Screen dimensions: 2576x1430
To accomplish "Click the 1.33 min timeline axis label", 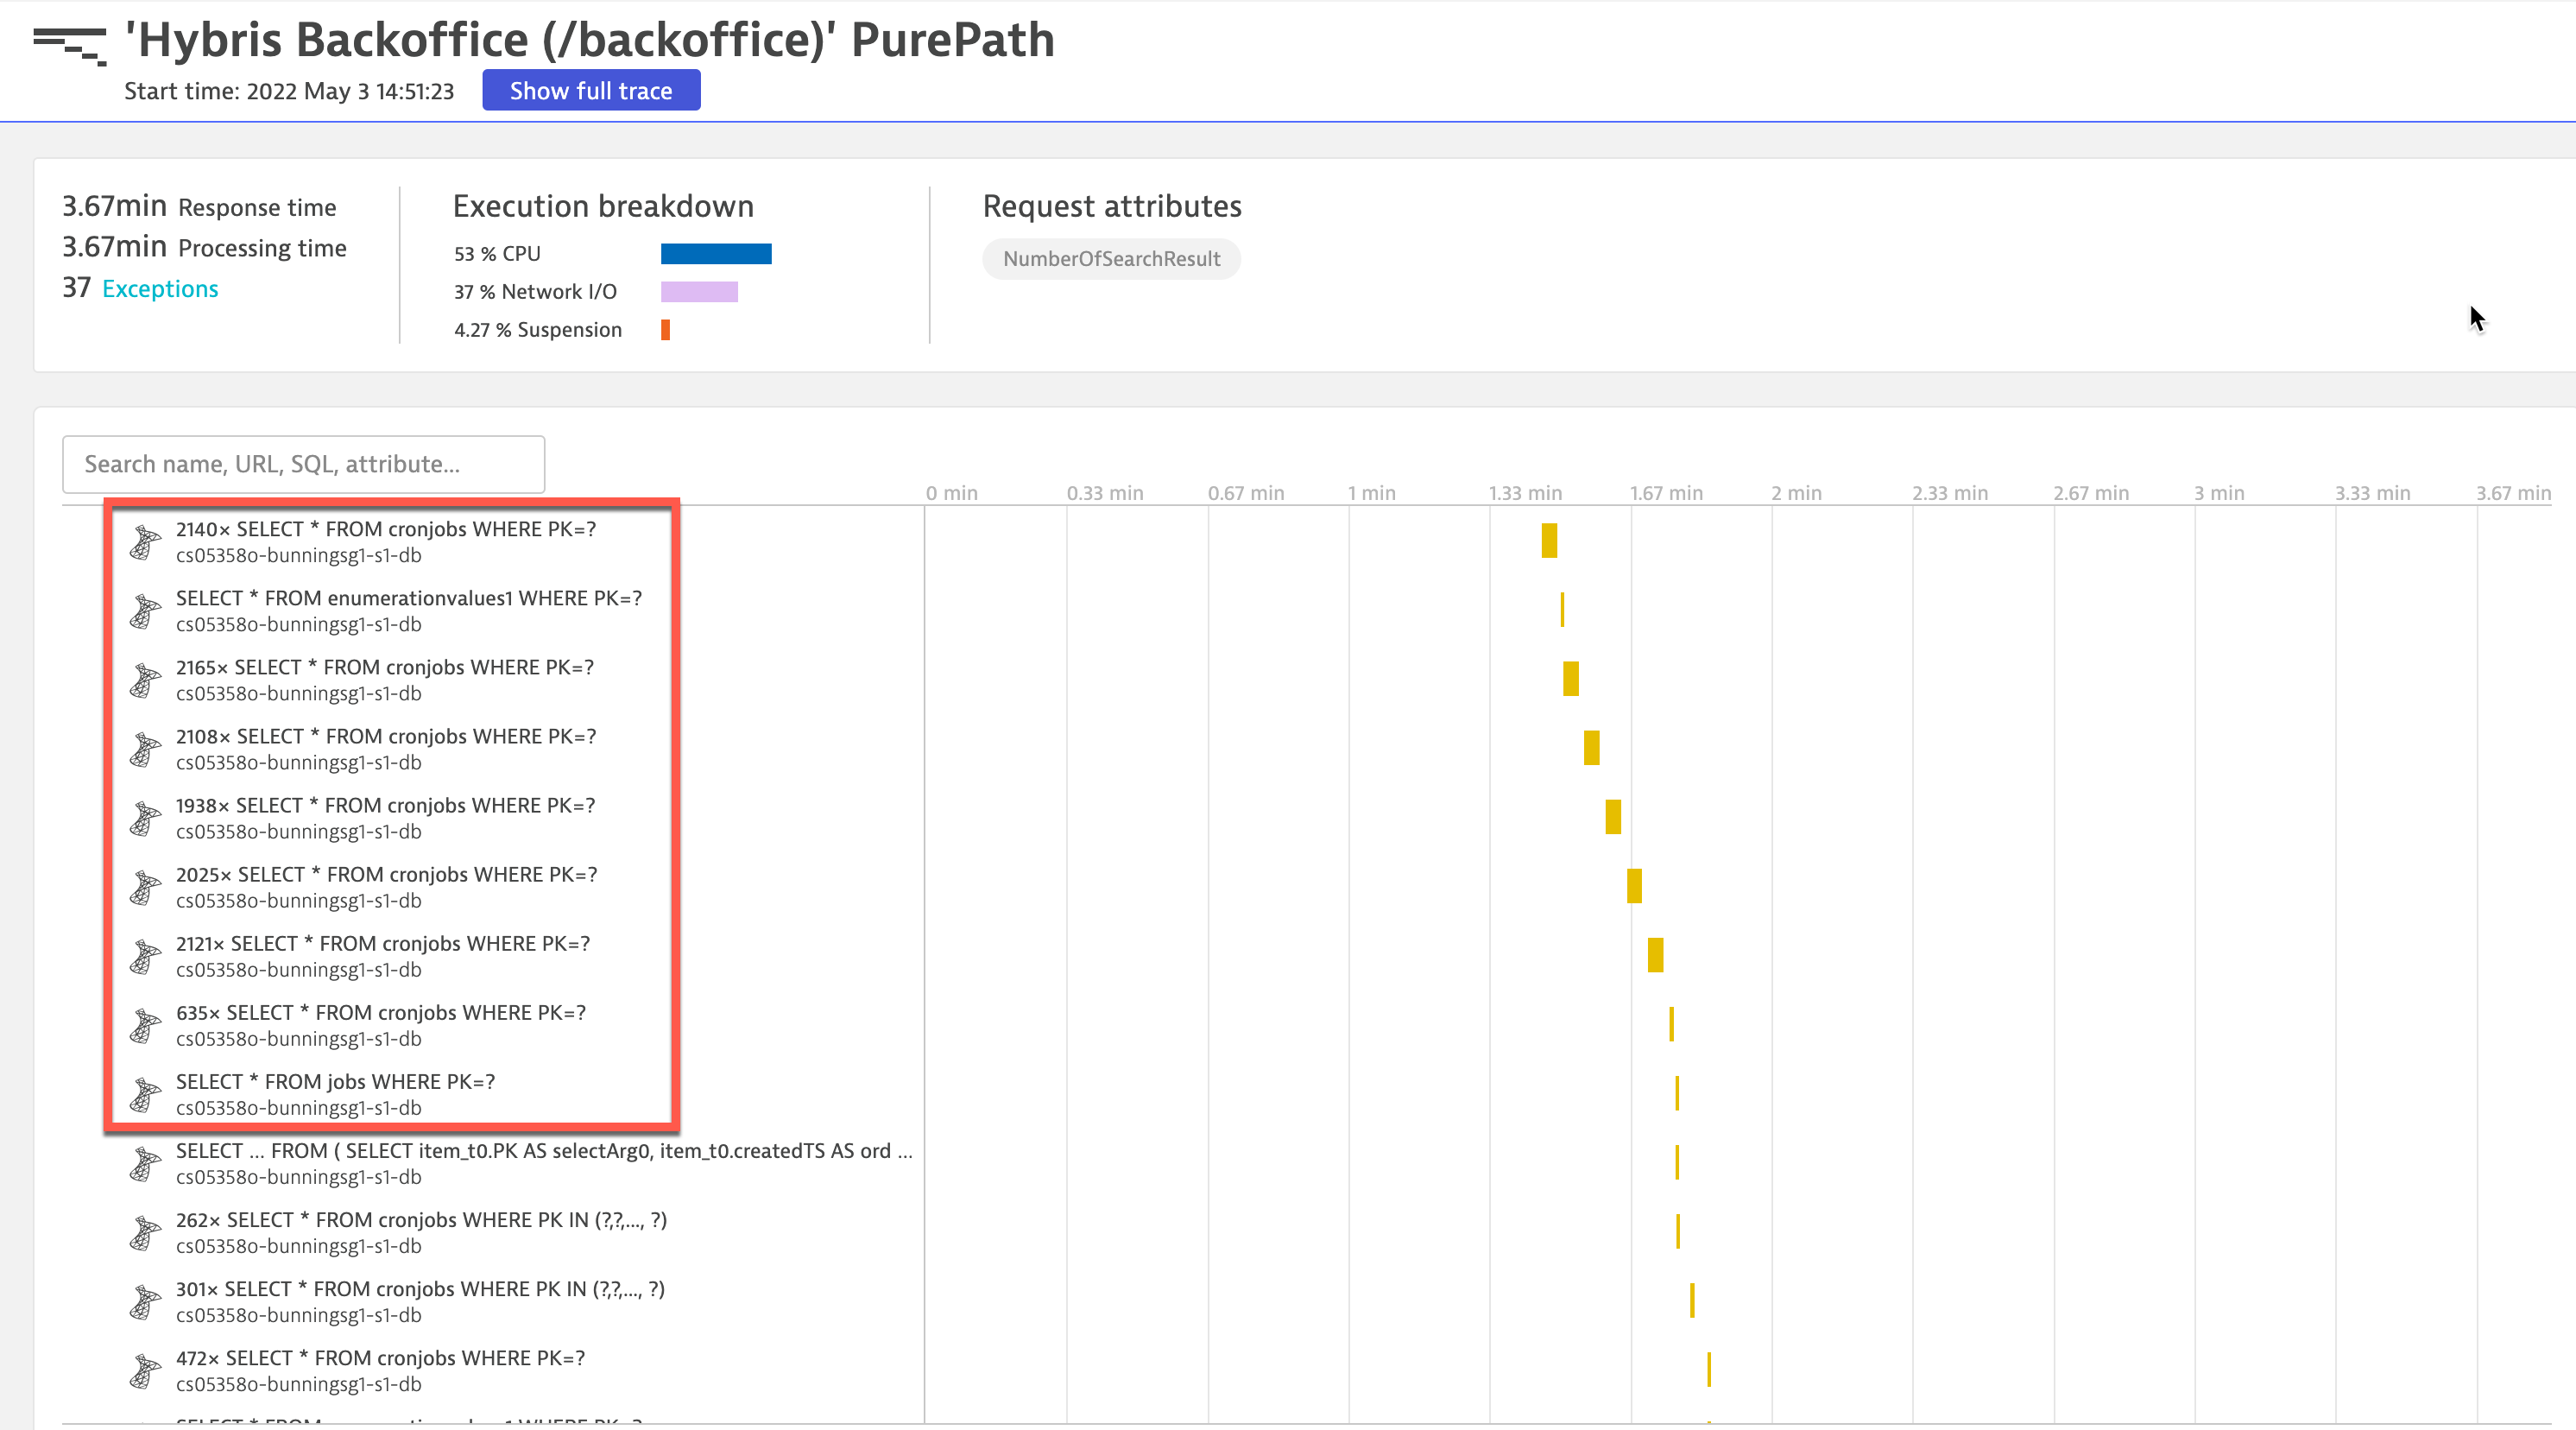I will [x=1525, y=493].
